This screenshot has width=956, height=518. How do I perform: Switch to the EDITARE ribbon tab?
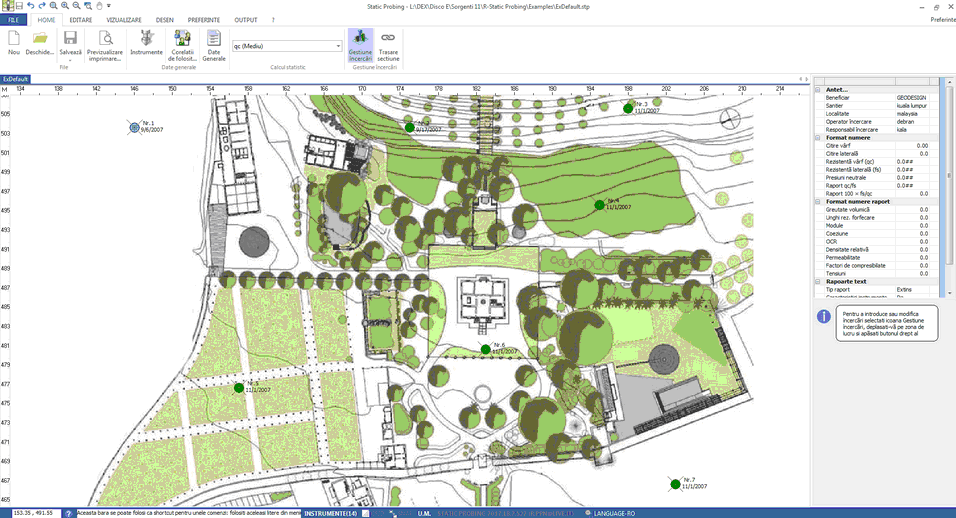pyautogui.click(x=80, y=20)
